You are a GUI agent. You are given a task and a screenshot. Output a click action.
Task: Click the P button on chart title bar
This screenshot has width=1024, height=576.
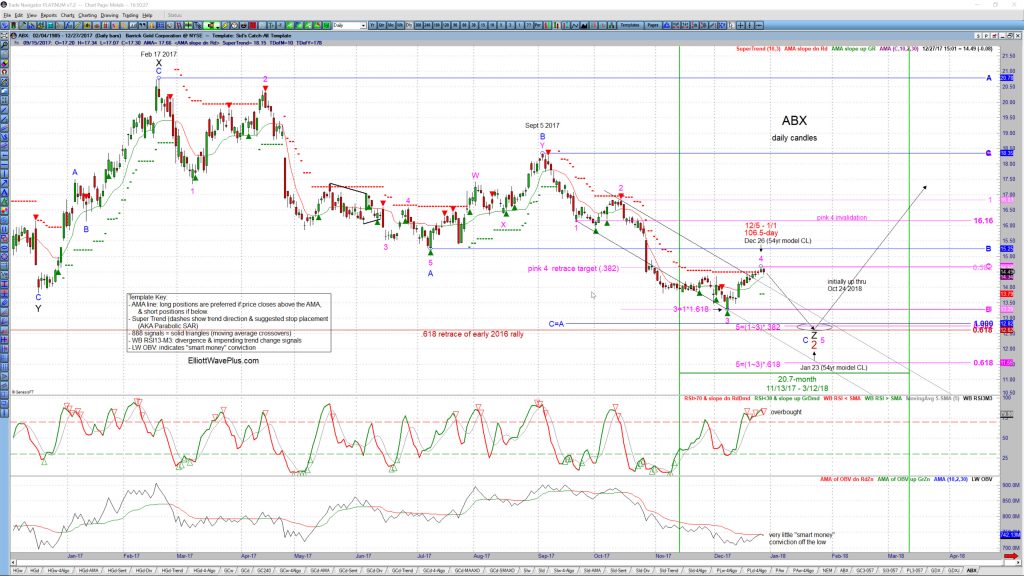pos(986,35)
